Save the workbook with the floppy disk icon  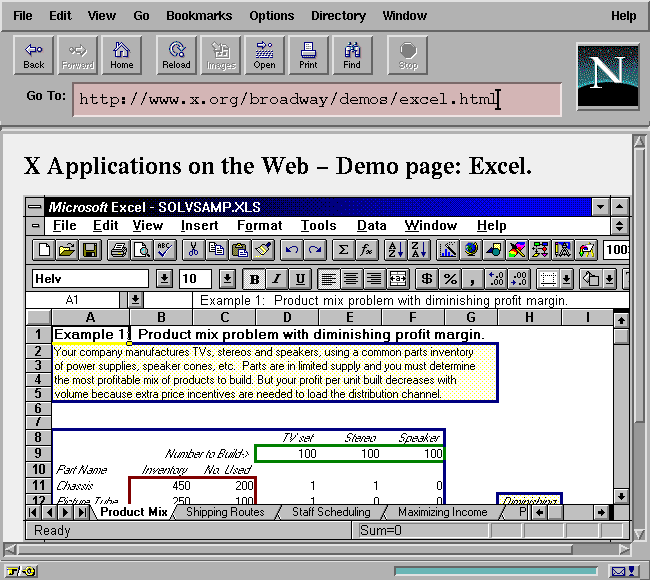point(89,250)
